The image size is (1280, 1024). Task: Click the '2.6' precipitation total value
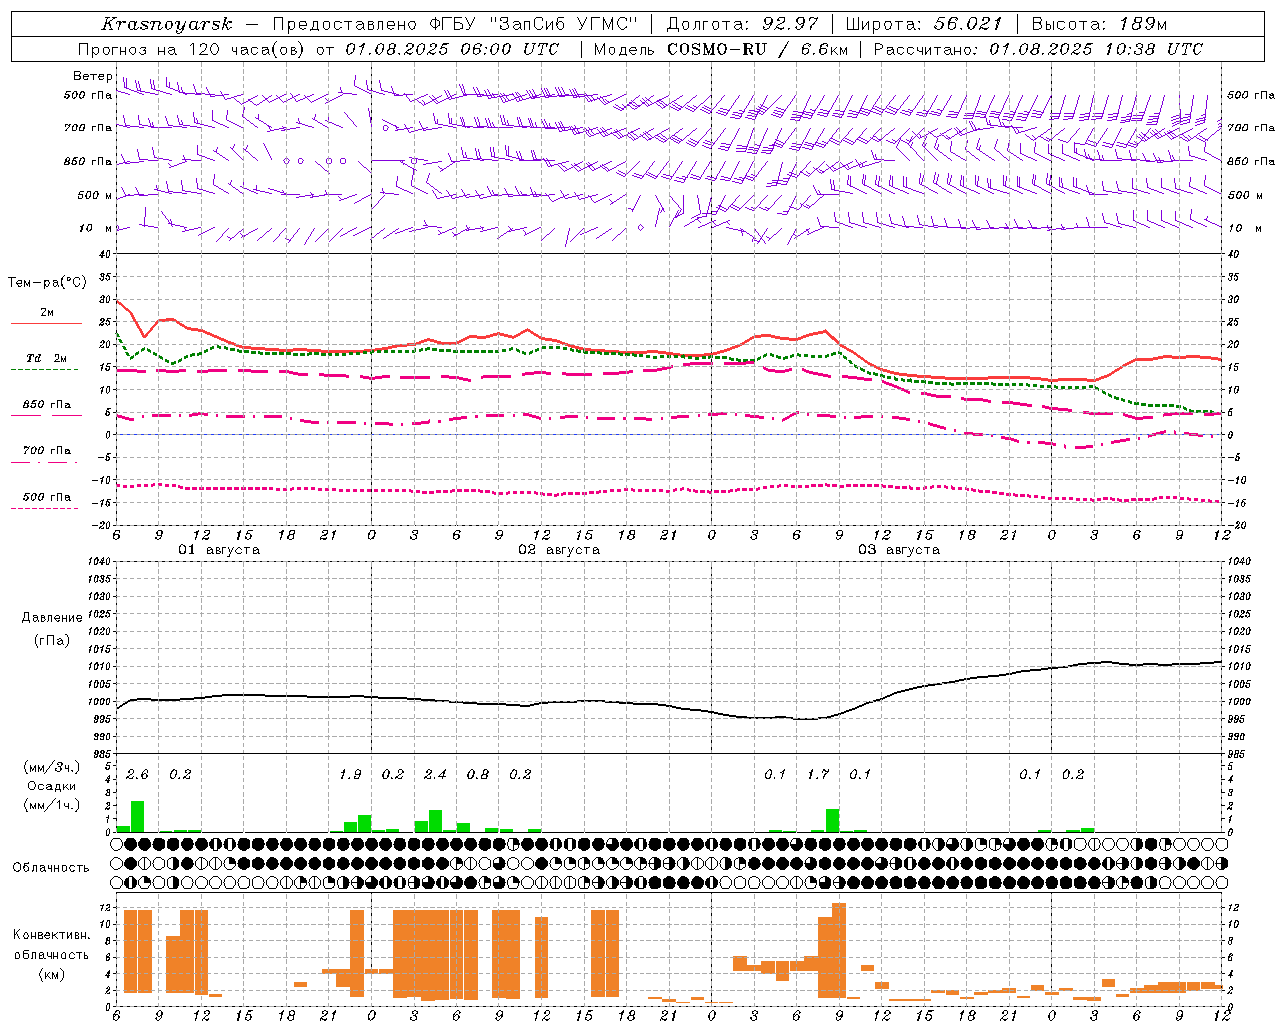137,775
